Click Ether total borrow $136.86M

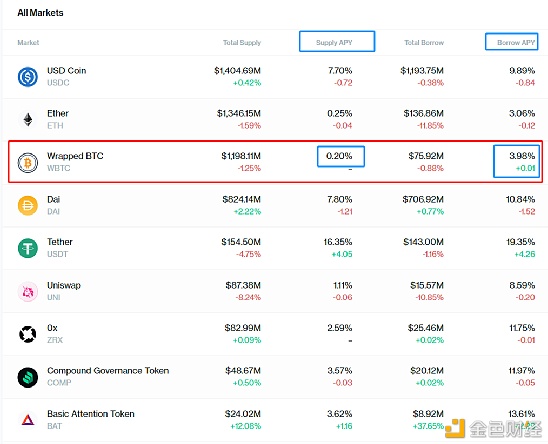(x=424, y=113)
